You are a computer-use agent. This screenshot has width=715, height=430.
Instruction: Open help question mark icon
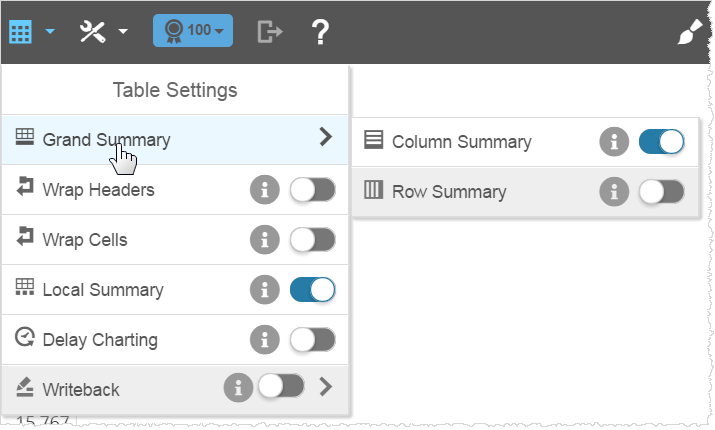coord(320,31)
